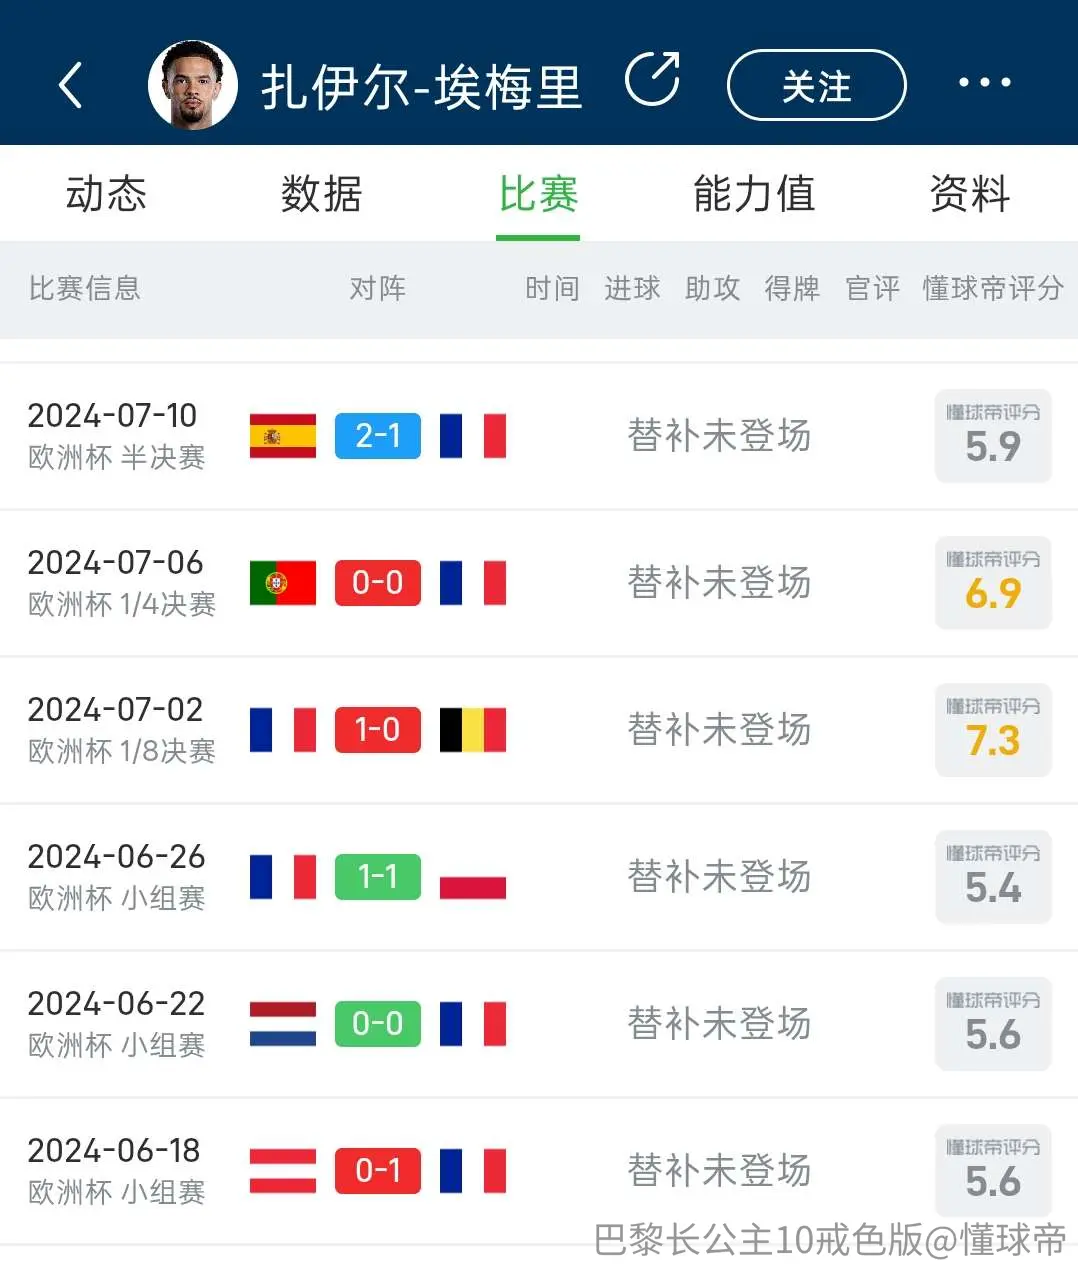
Task: Tap the Spain flag icon
Action: pos(283,436)
